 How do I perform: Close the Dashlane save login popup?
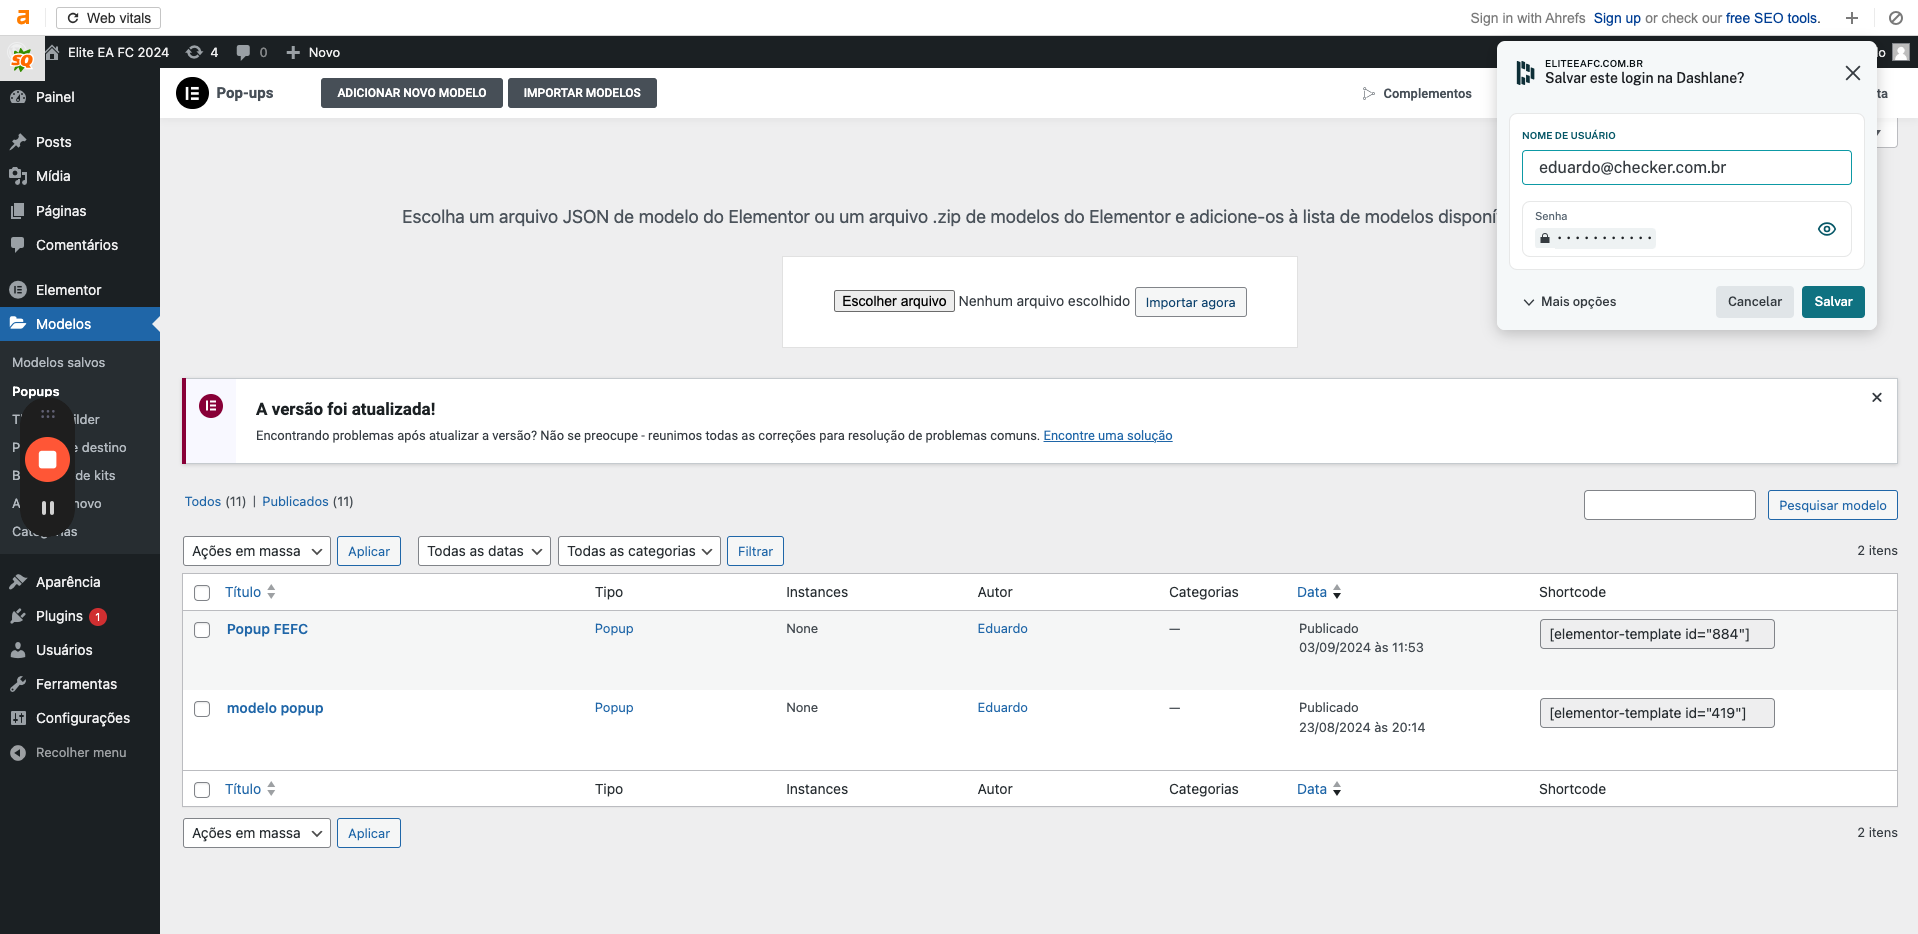coord(1852,73)
